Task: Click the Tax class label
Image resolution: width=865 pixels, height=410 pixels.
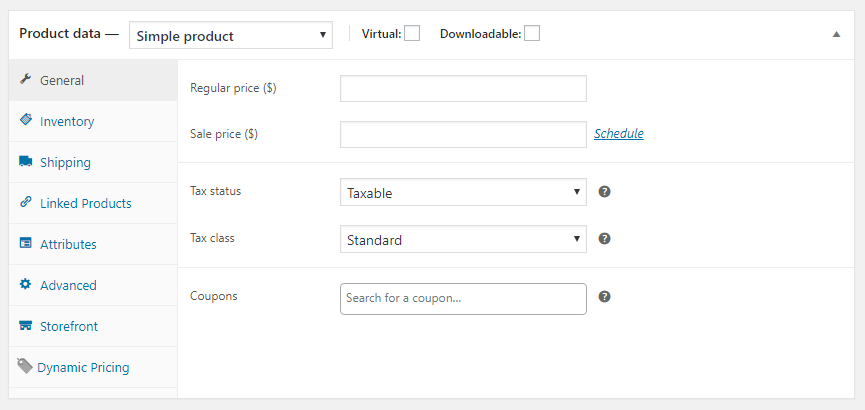Action: (x=212, y=238)
